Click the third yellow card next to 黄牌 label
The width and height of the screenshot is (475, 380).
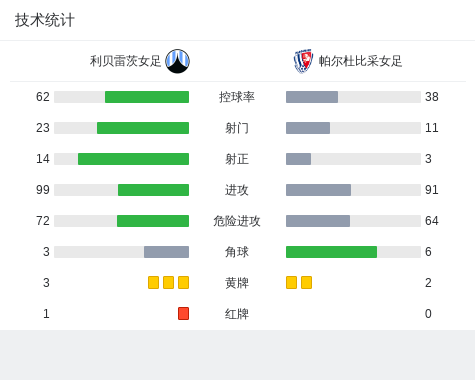183,282
